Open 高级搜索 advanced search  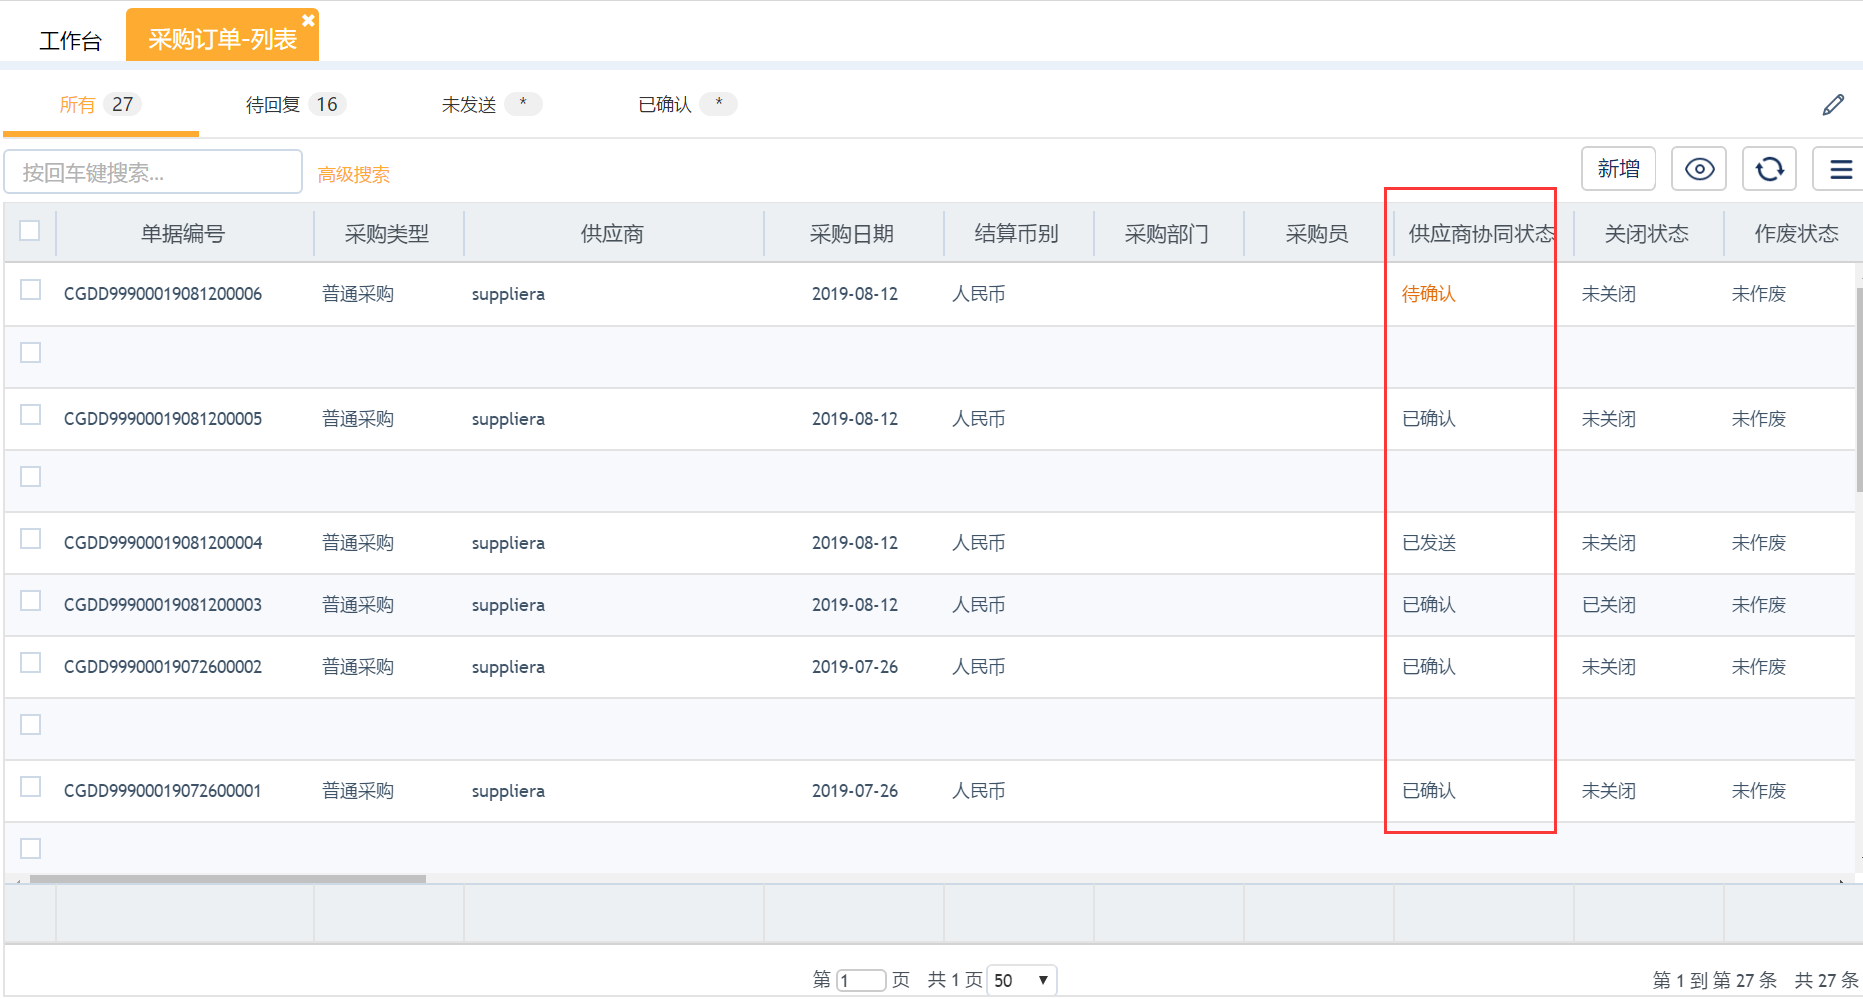coord(353,174)
